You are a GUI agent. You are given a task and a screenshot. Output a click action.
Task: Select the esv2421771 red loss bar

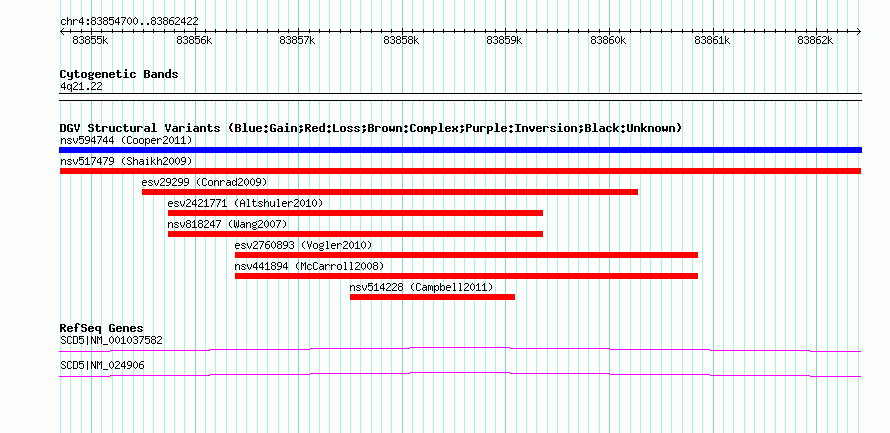pyautogui.click(x=355, y=213)
